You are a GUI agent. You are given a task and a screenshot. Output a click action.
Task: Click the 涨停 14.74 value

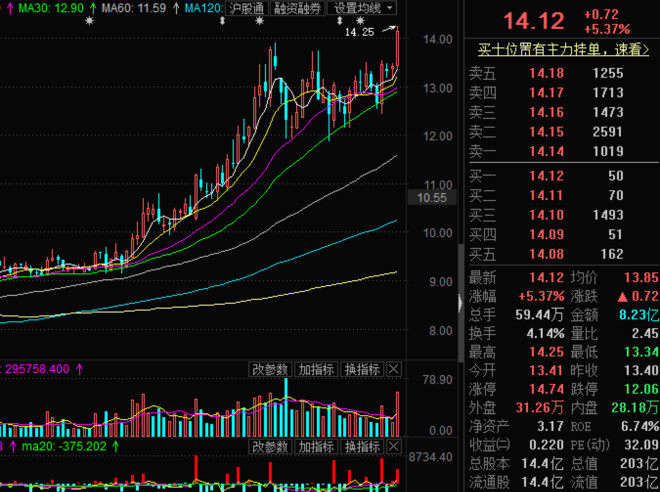coord(546,389)
